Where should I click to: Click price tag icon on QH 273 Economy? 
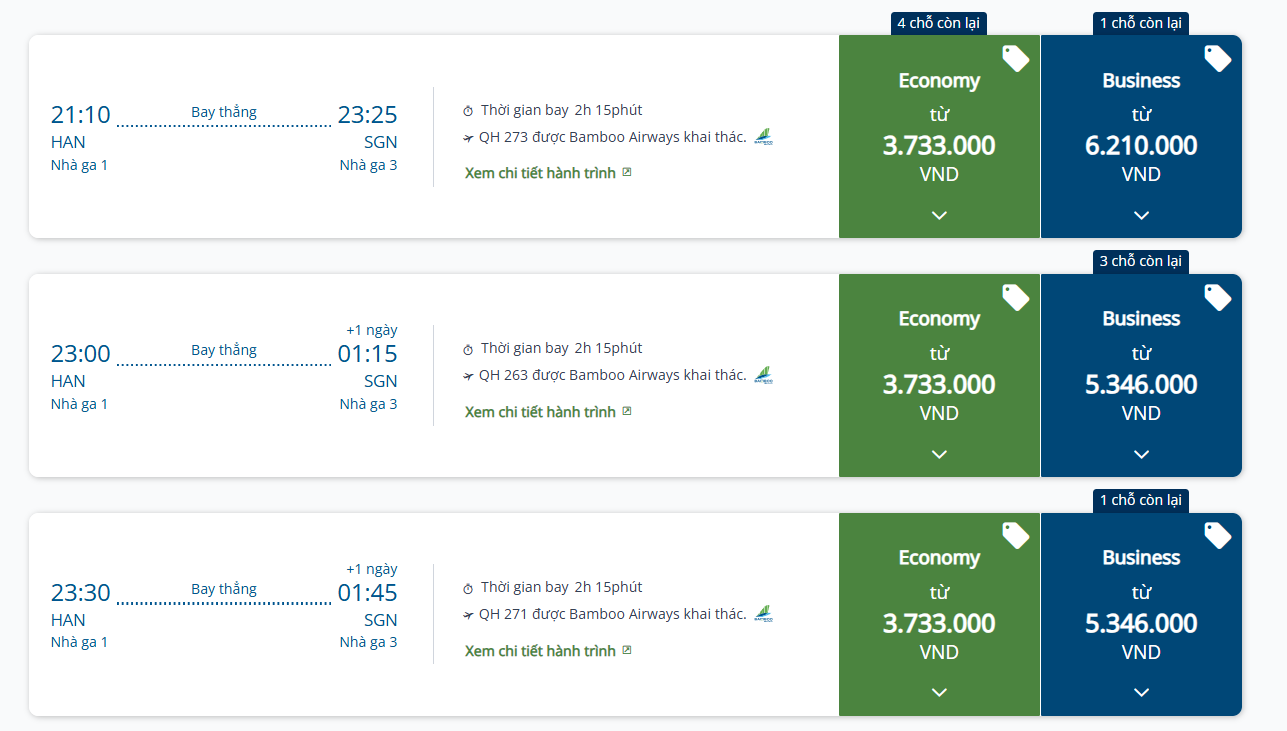(1015, 58)
